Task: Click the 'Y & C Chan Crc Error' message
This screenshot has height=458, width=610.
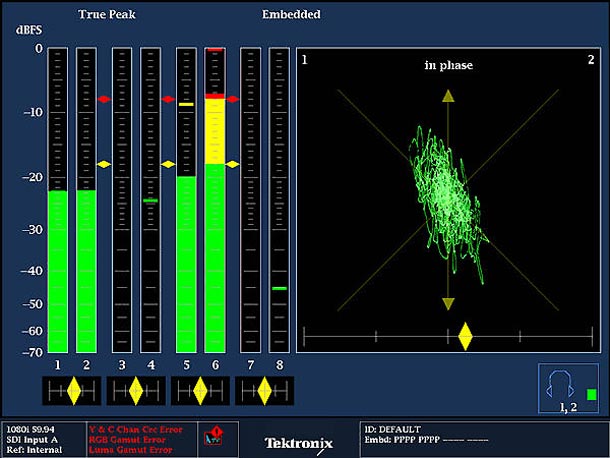Action: tap(136, 430)
